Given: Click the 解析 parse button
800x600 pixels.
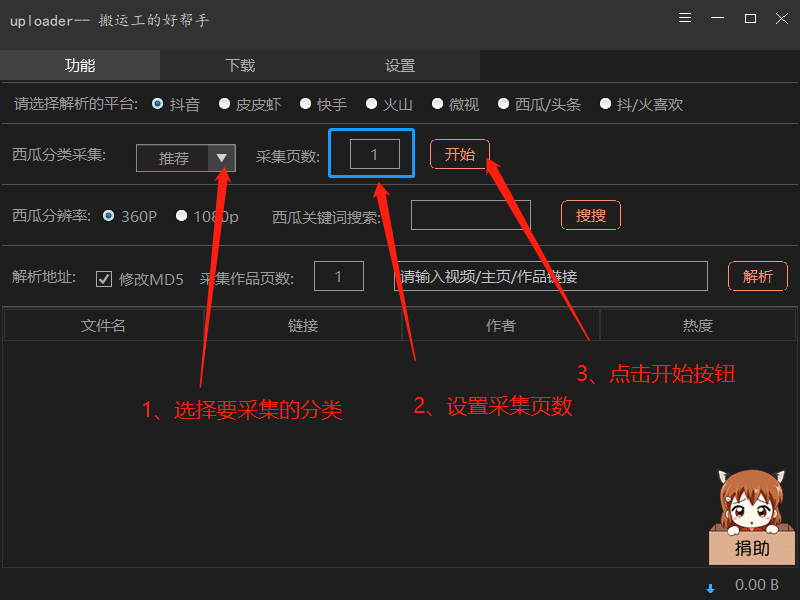Looking at the screenshot, I should (x=757, y=276).
